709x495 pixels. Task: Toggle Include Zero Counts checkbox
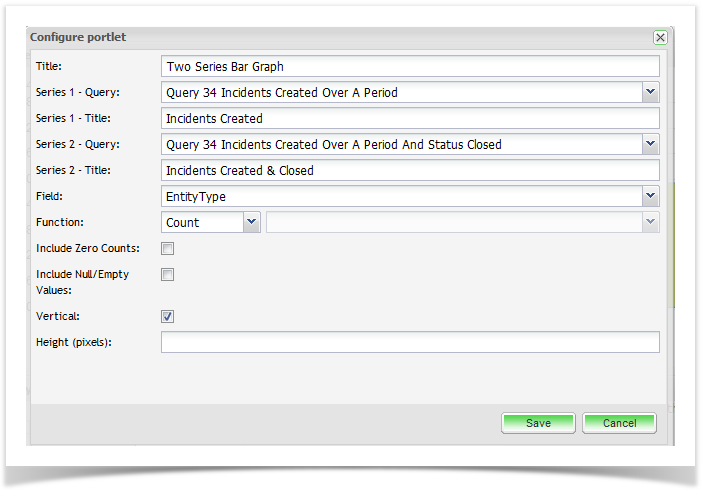(x=168, y=249)
